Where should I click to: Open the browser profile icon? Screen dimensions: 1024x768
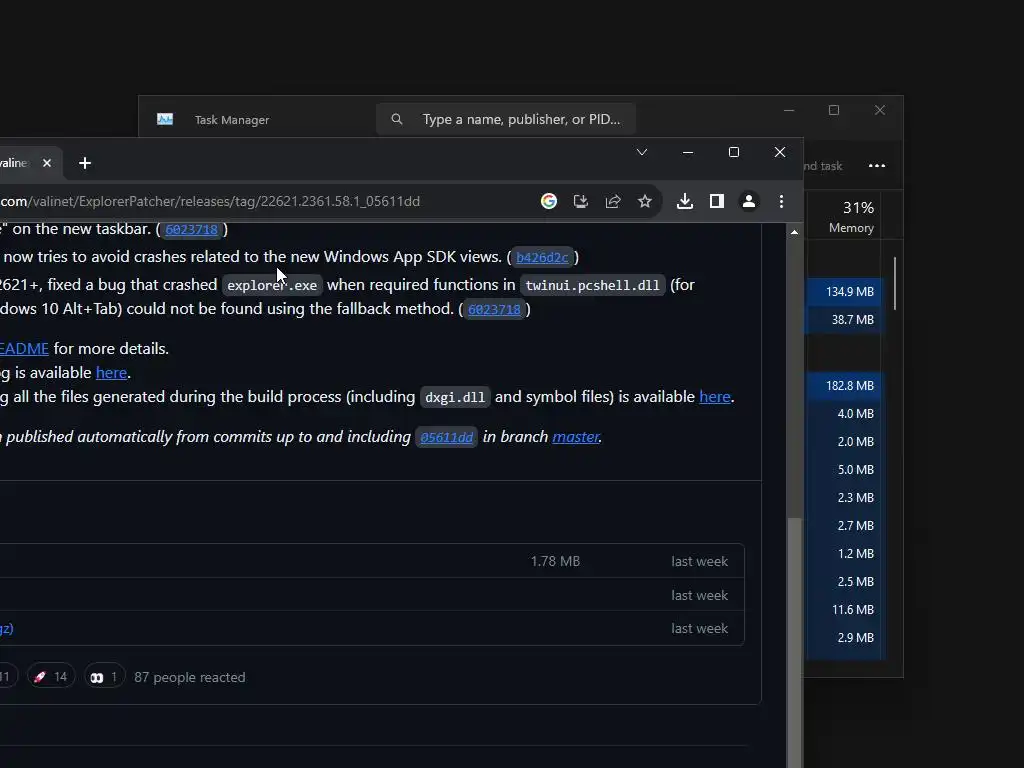click(749, 201)
